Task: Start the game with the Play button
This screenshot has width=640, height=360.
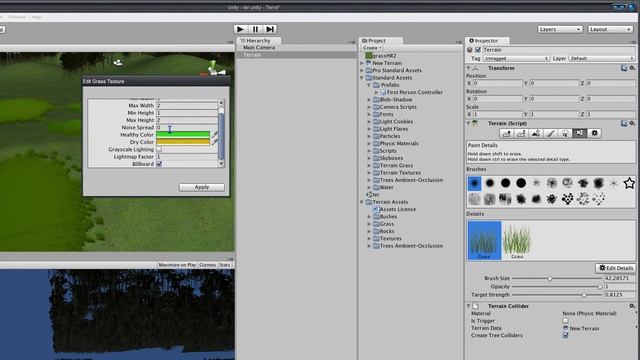Action: (x=240, y=29)
